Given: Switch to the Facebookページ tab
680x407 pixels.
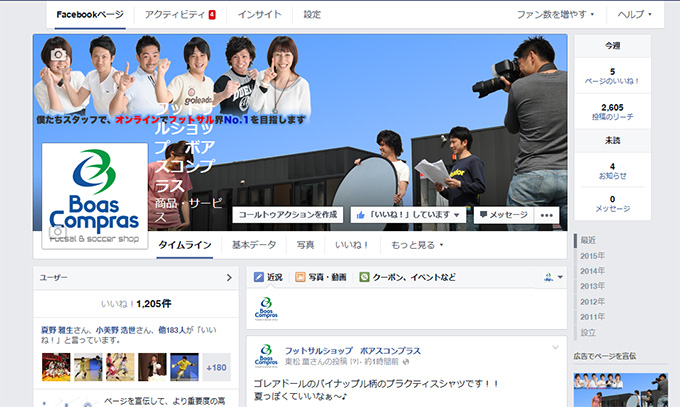Looking at the screenshot, I should click(90, 15).
